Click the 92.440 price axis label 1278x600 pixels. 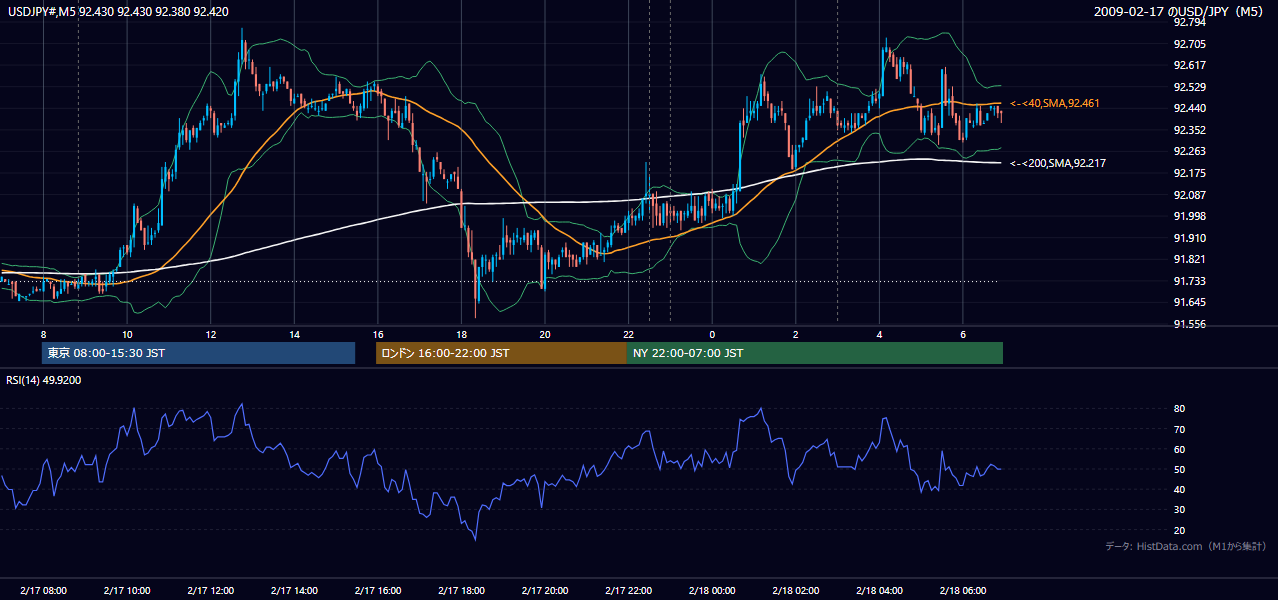(x=1190, y=108)
